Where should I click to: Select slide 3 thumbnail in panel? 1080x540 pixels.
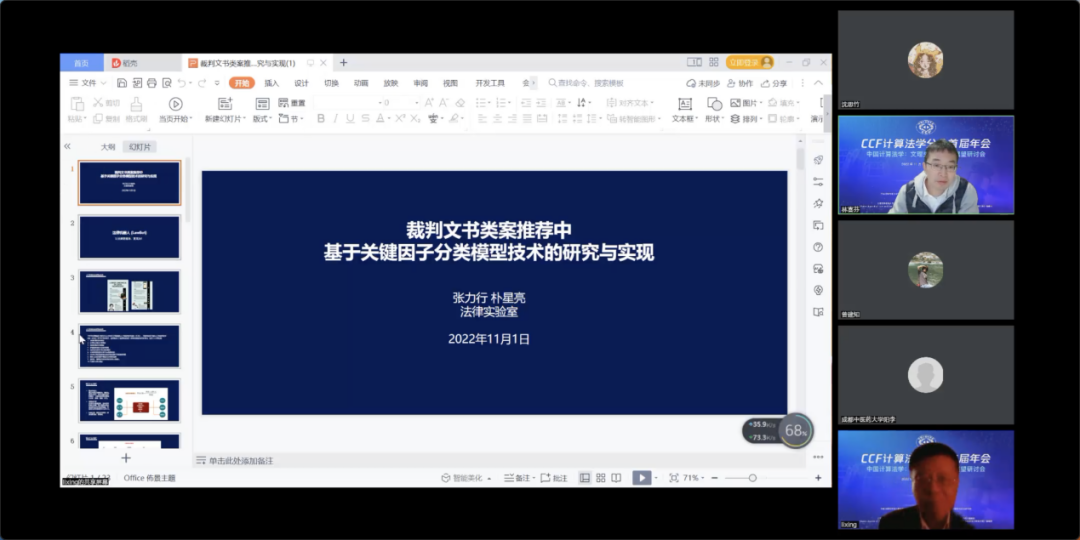tap(129, 292)
